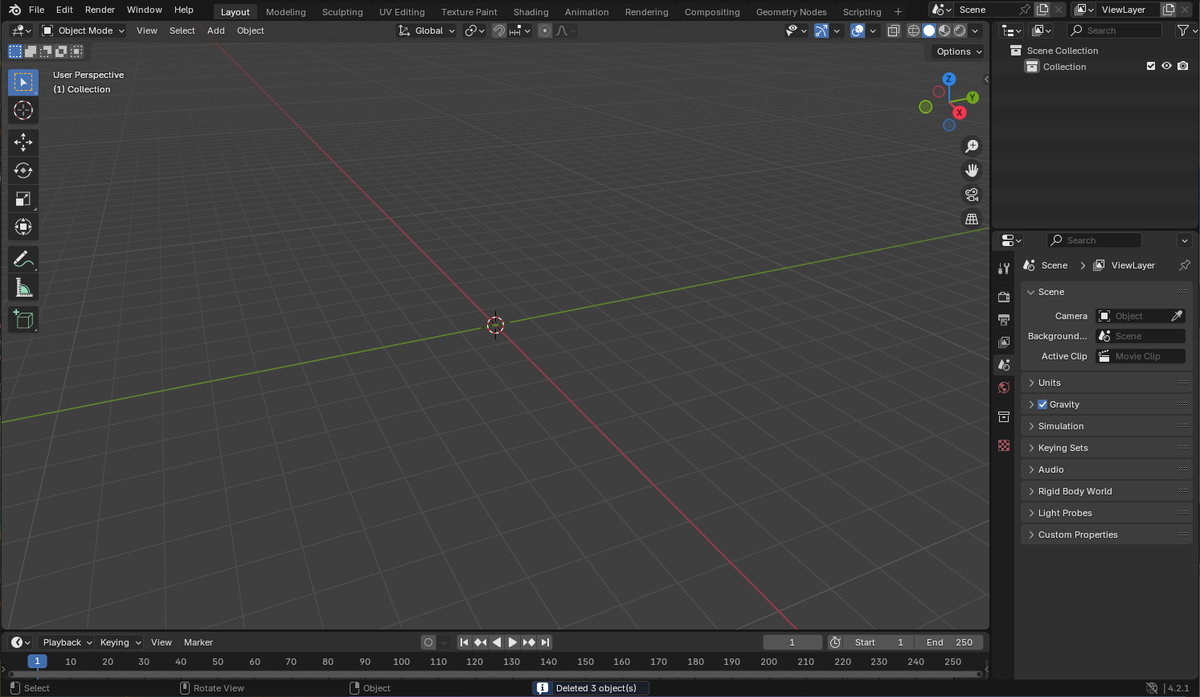Open the Texture properties tab (checker icon)
This screenshot has width=1200, height=697.
pos(1004,445)
